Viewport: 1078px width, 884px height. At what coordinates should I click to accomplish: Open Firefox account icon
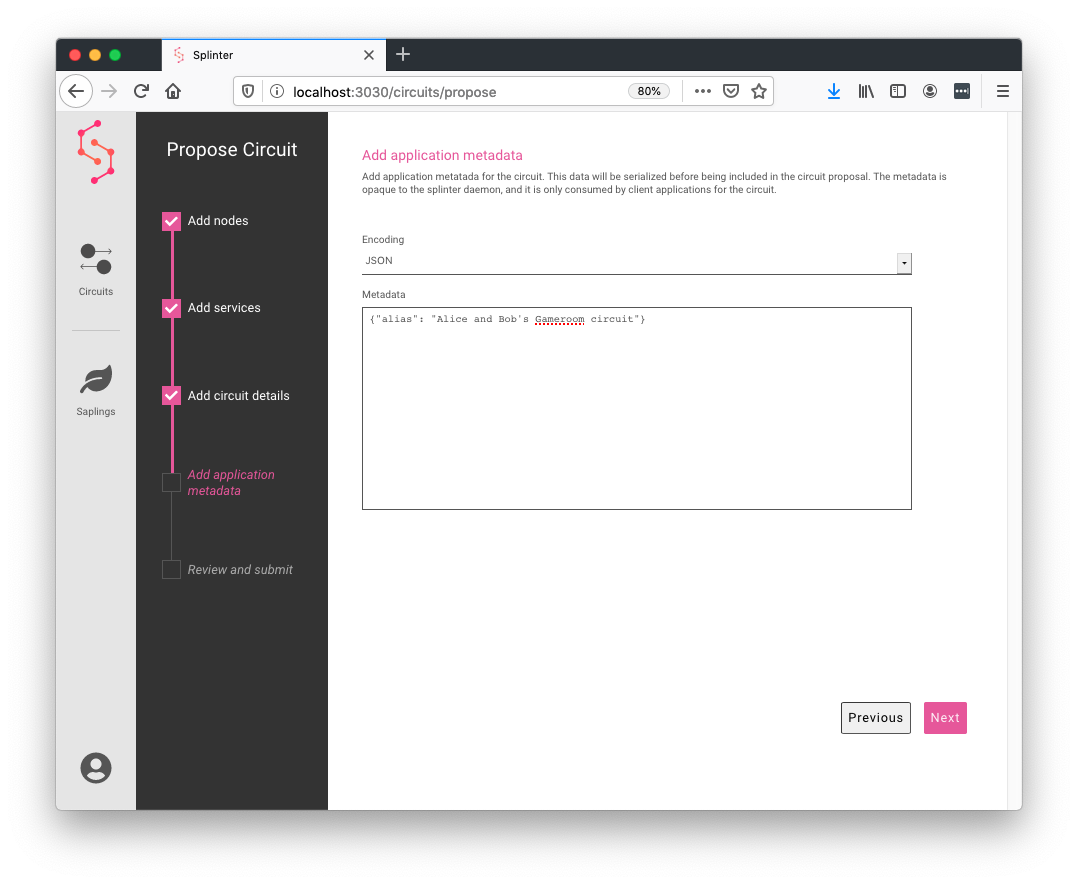[x=930, y=91]
